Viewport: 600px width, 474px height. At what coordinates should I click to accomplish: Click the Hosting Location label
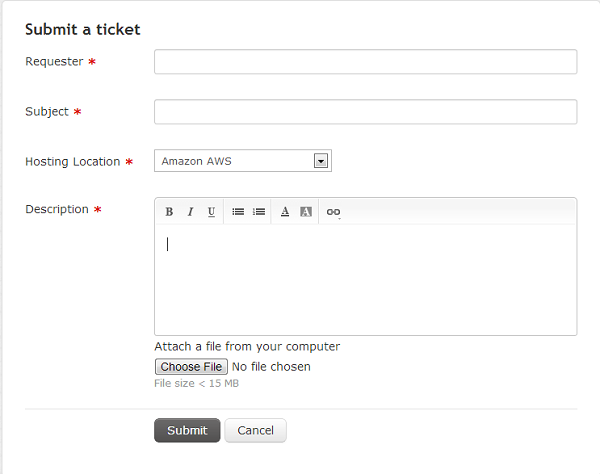tap(72, 162)
